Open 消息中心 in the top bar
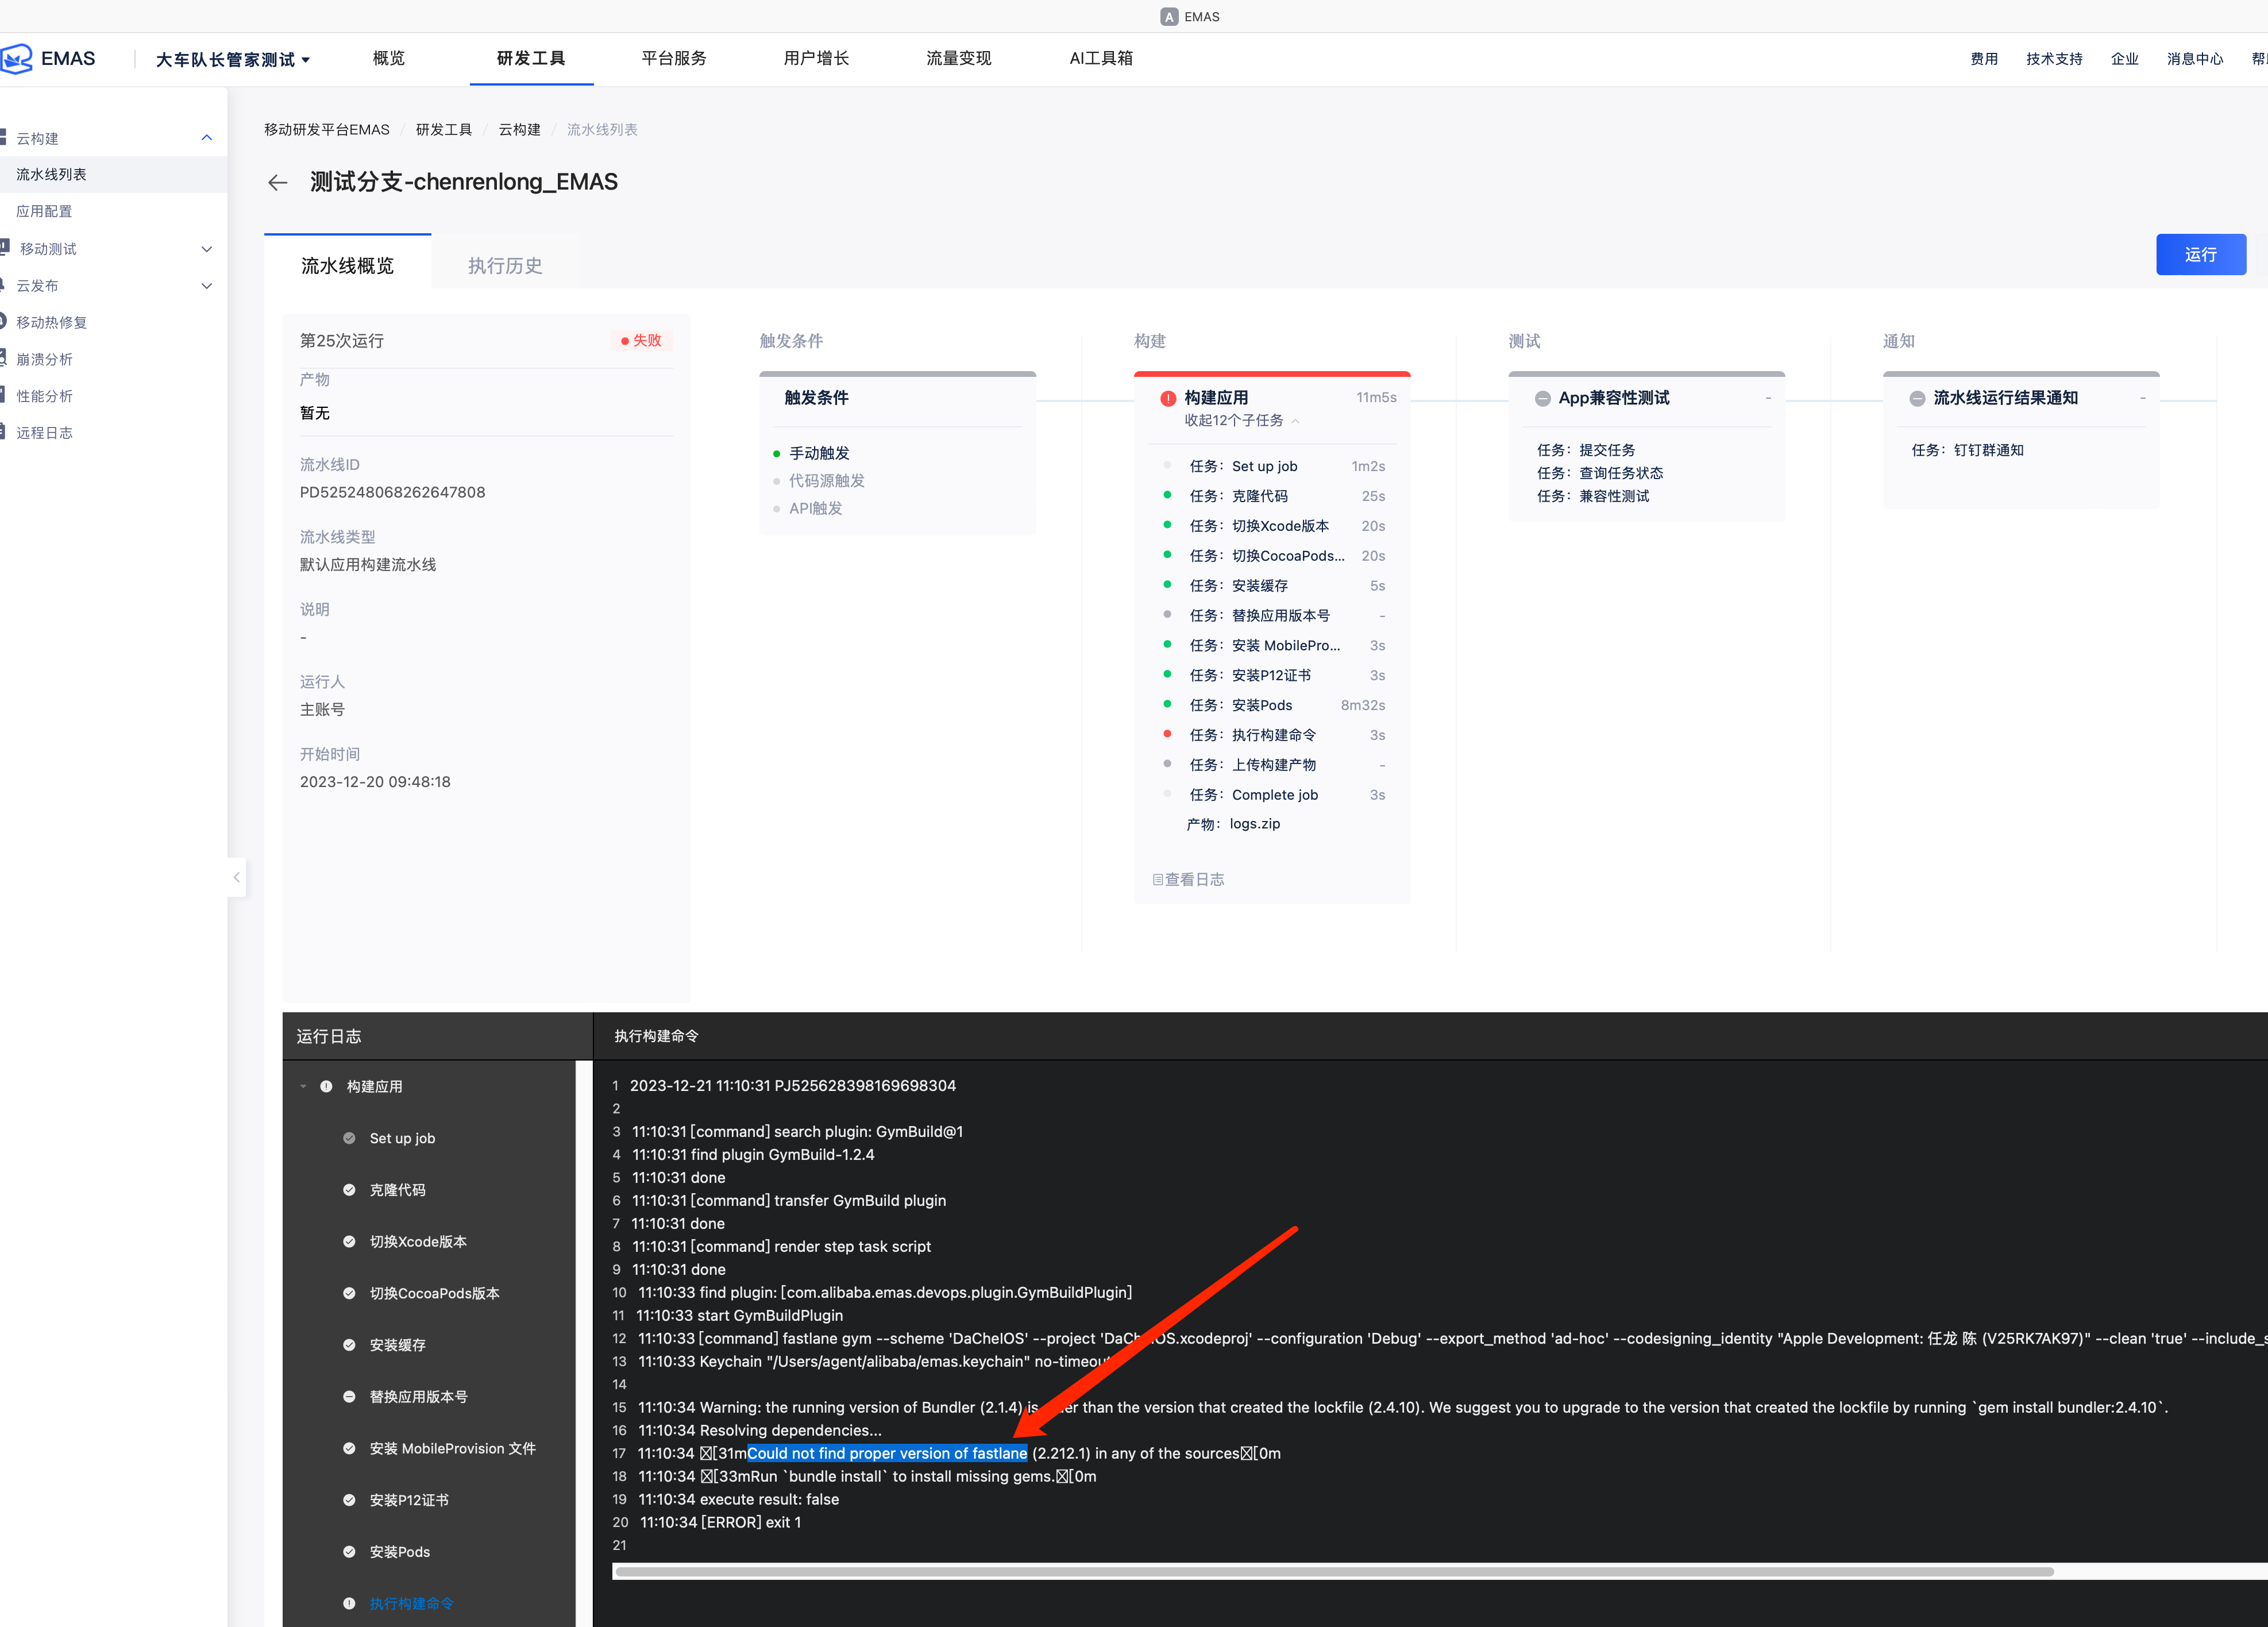Viewport: 2268px width, 1627px height. pos(2194,59)
